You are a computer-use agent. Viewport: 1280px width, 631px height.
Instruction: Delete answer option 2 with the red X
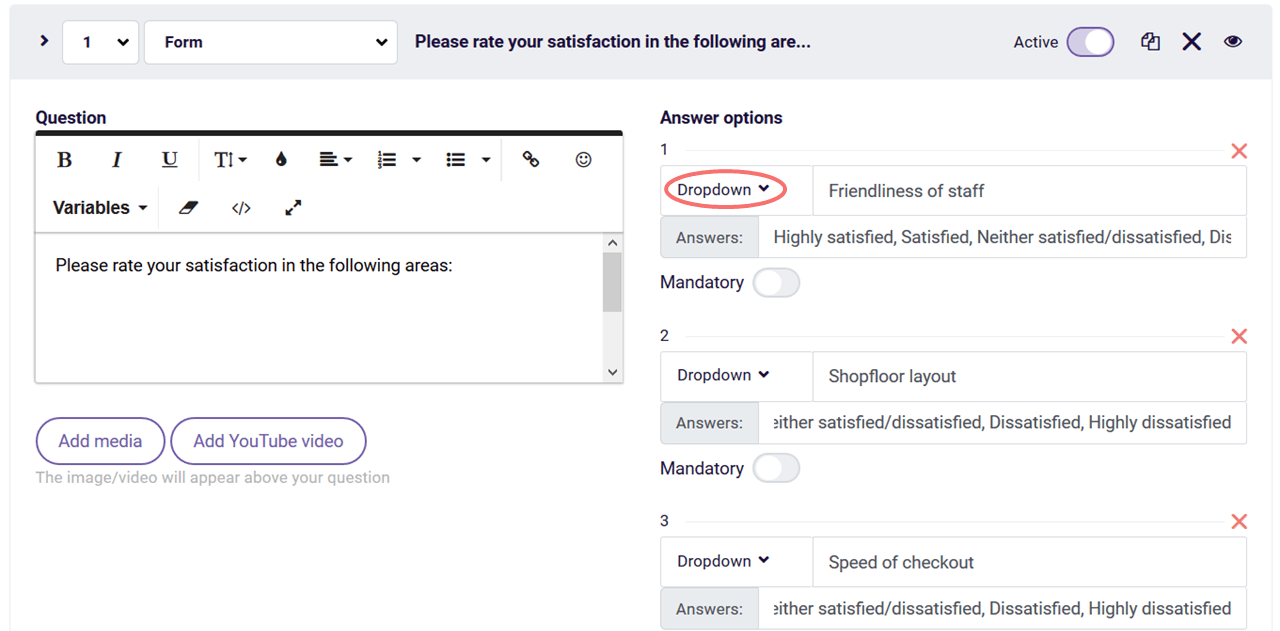click(1239, 336)
